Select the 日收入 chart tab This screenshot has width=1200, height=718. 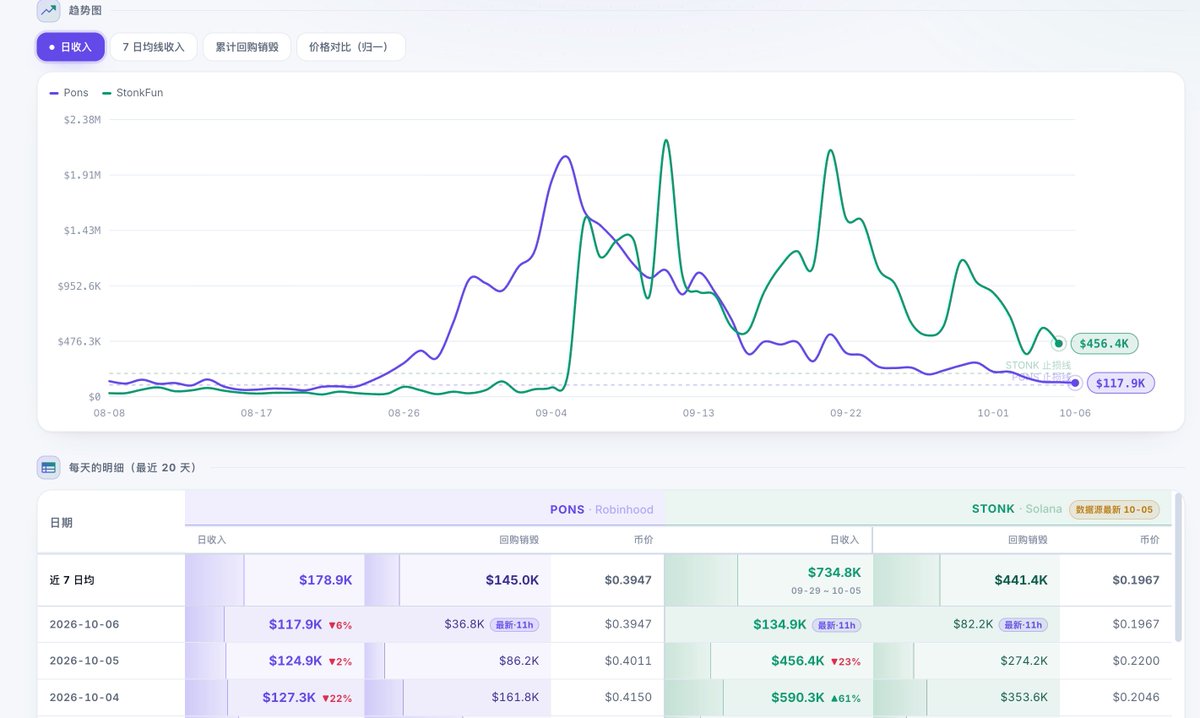70,47
